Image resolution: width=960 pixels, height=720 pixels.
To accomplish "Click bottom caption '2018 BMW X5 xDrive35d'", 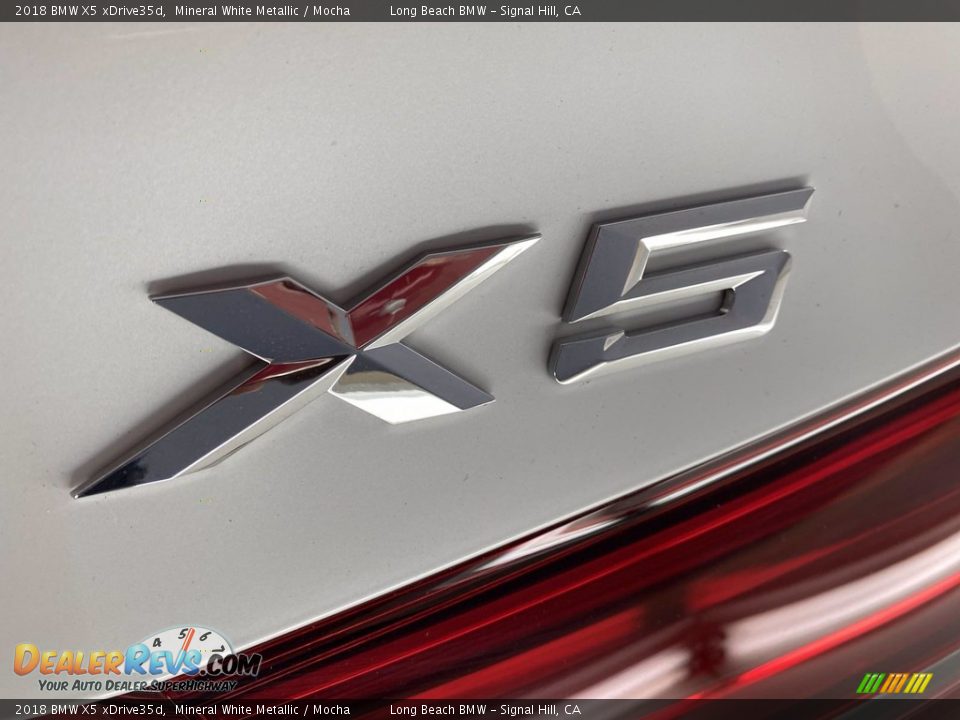I will [x=89, y=710].
